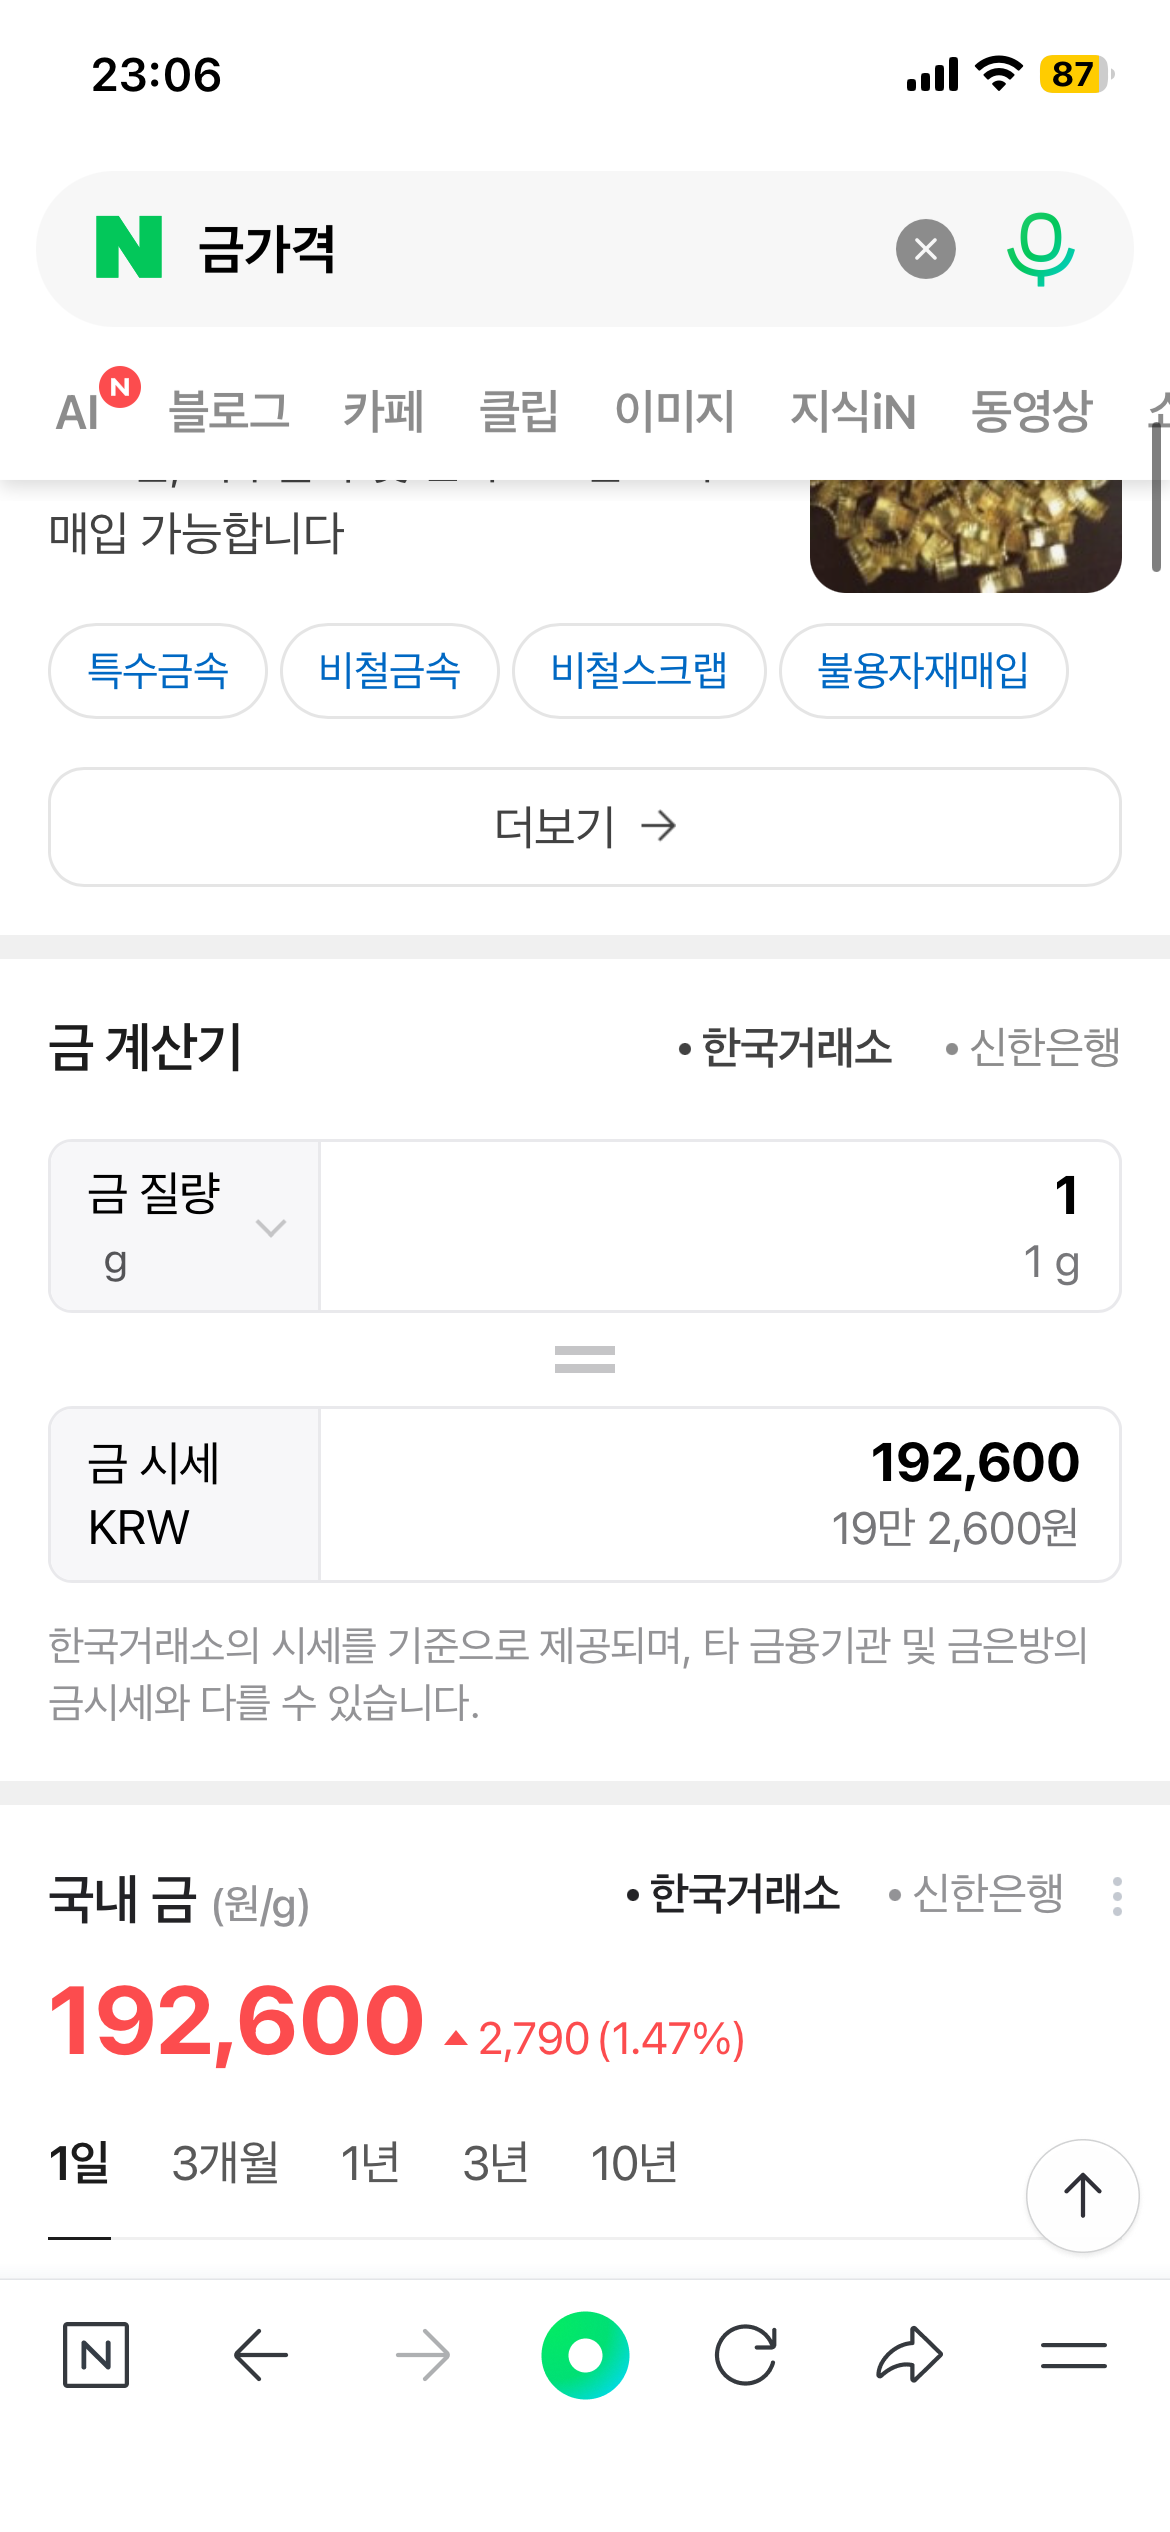Open three-dot options in 국내 금 section

[x=1117, y=1896]
